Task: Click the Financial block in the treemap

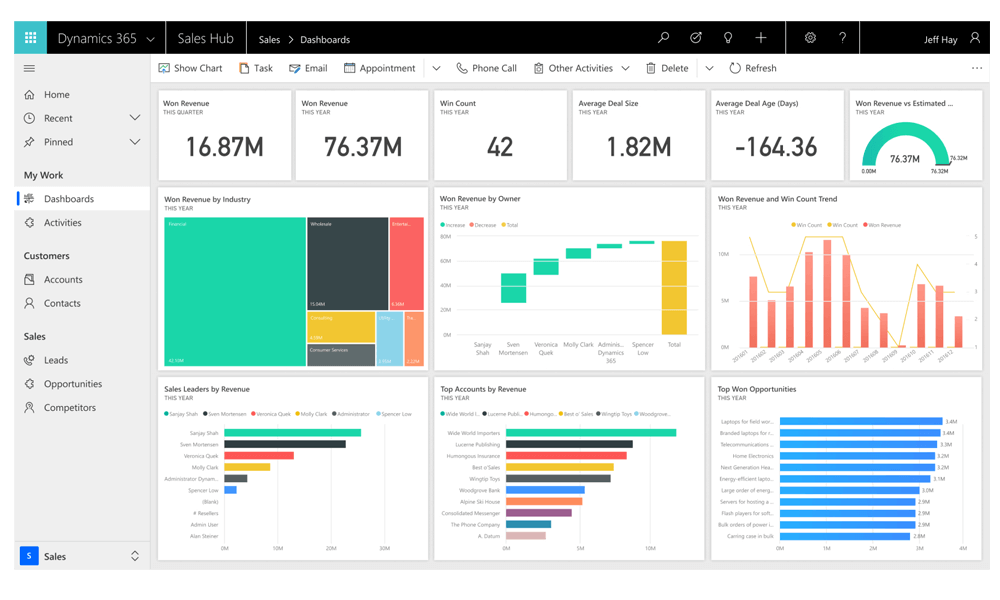Action: tap(235, 291)
